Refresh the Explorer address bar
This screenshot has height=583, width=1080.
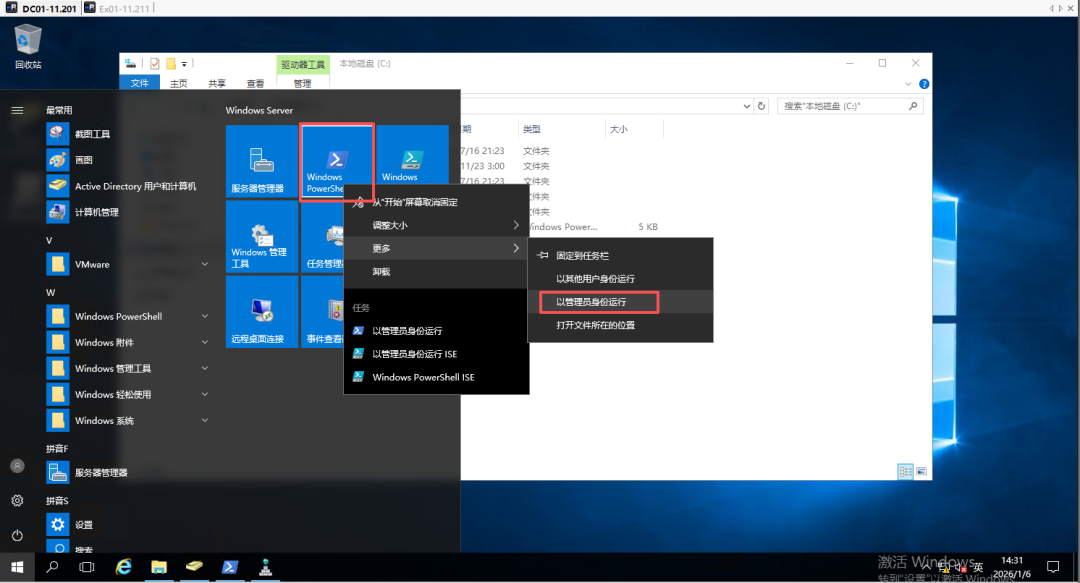761,106
